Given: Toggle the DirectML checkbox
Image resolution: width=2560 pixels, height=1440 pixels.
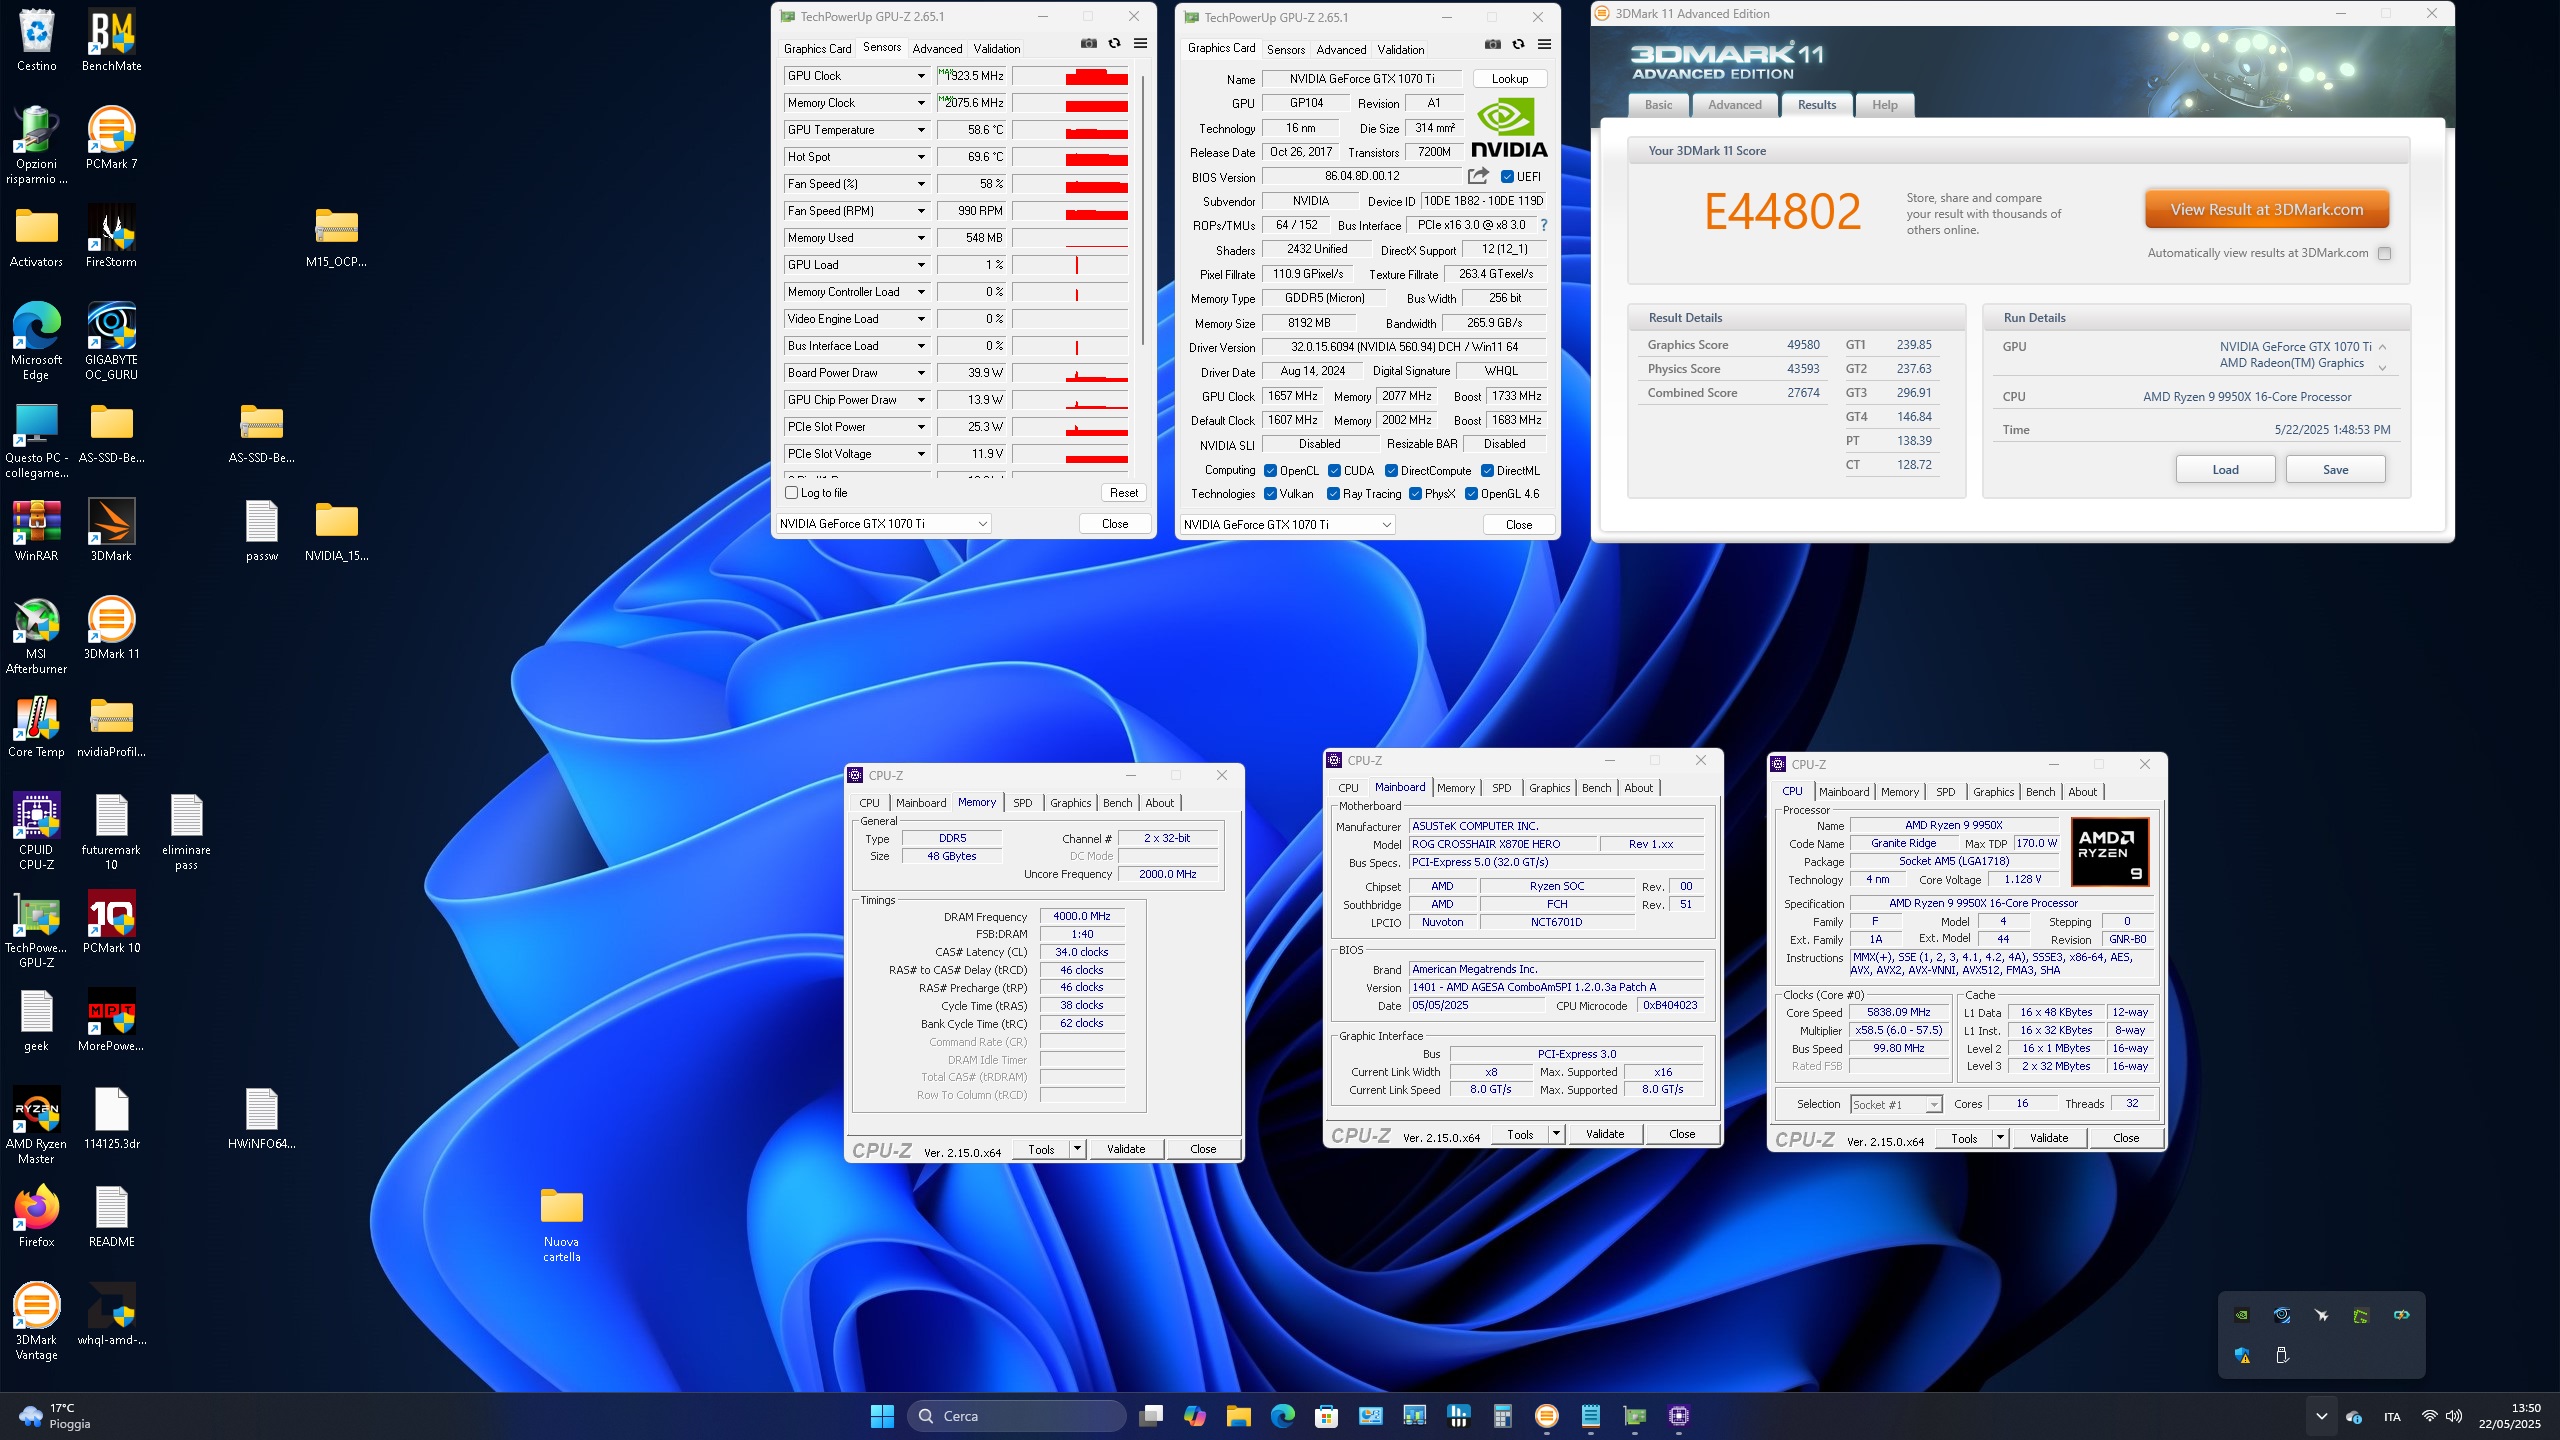Looking at the screenshot, I should coord(1487,471).
